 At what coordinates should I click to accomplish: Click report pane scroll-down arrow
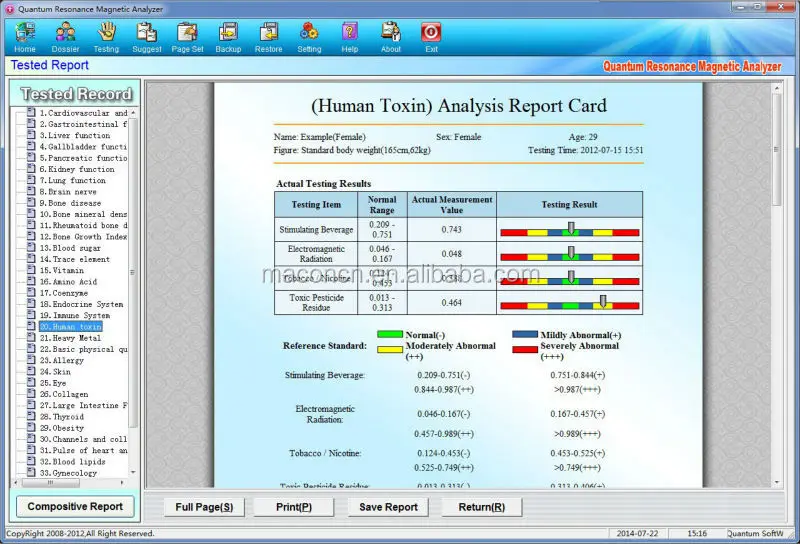[777, 482]
